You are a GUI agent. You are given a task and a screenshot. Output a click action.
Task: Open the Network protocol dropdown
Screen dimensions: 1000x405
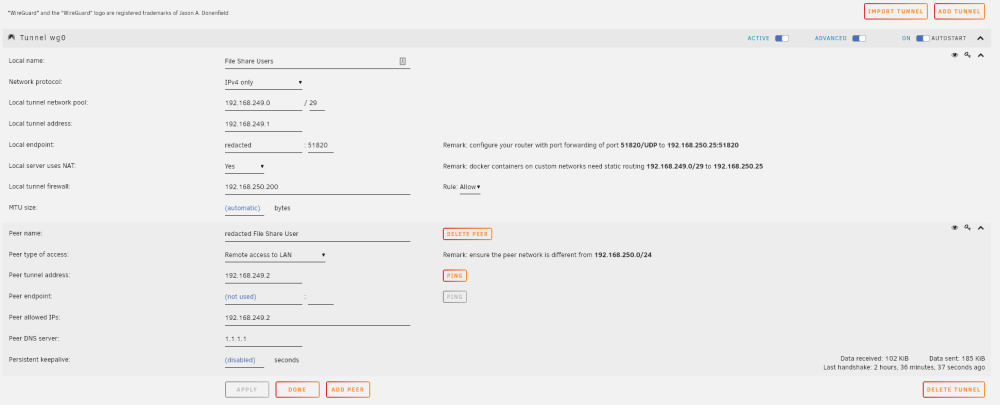click(263, 82)
